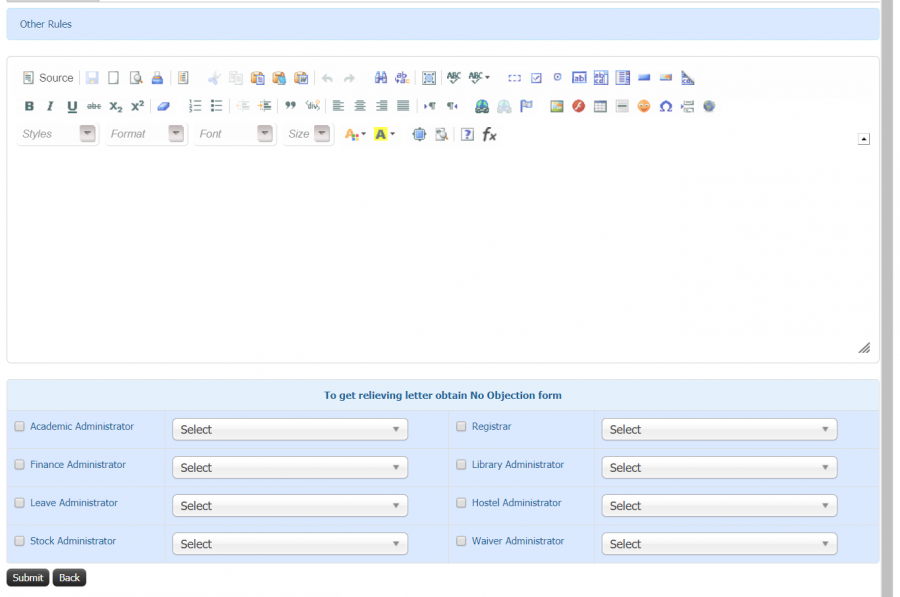Toggle Italic formatting
Image resolution: width=900 pixels, height=597 pixels.
click(x=51, y=106)
